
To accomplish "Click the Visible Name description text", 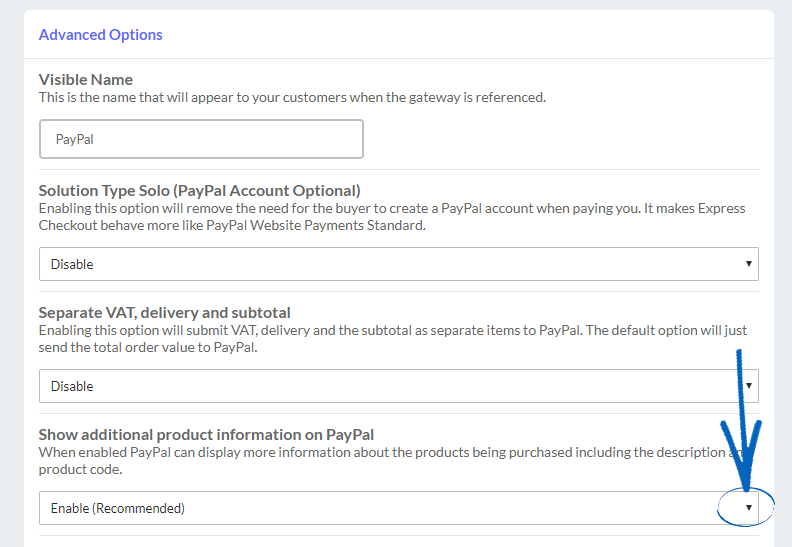I will (292, 97).
